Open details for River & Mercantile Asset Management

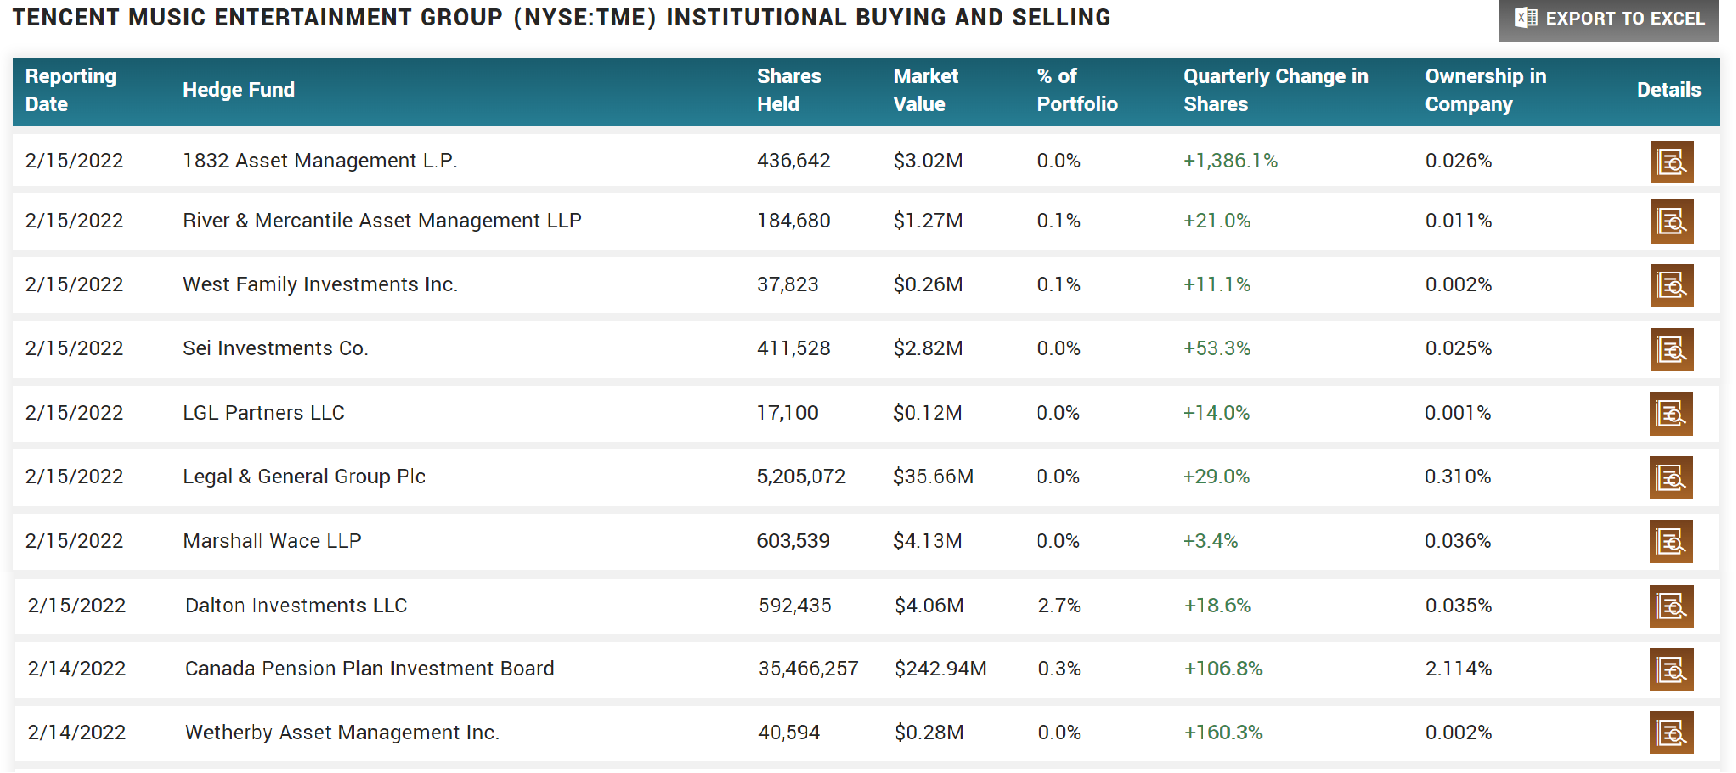[x=1672, y=221]
